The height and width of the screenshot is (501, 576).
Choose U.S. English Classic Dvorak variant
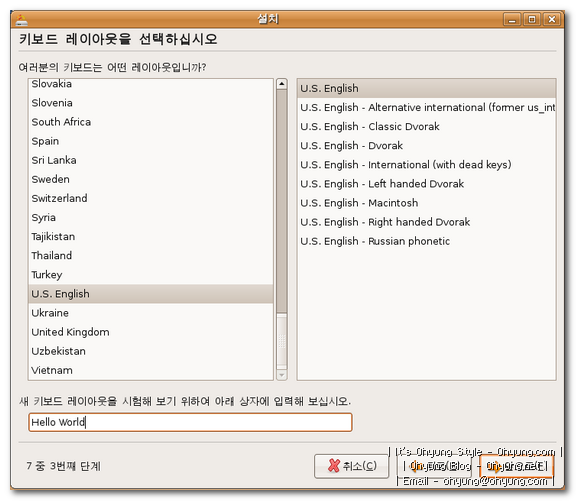click(x=426, y=126)
